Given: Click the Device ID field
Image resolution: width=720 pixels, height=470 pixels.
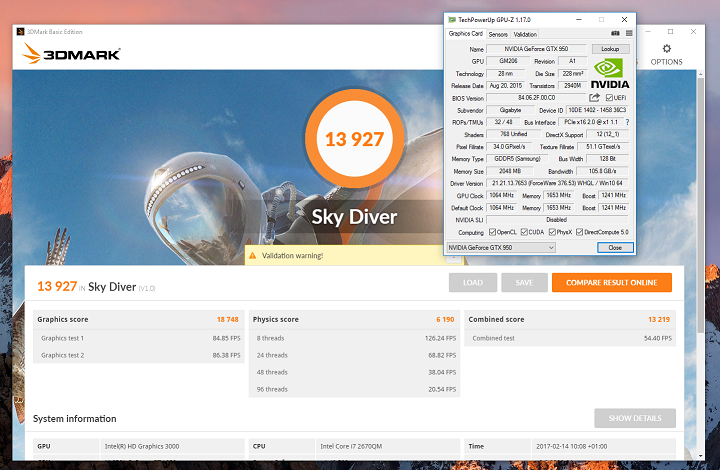Looking at the screenshot, I should tap(597, 110).
